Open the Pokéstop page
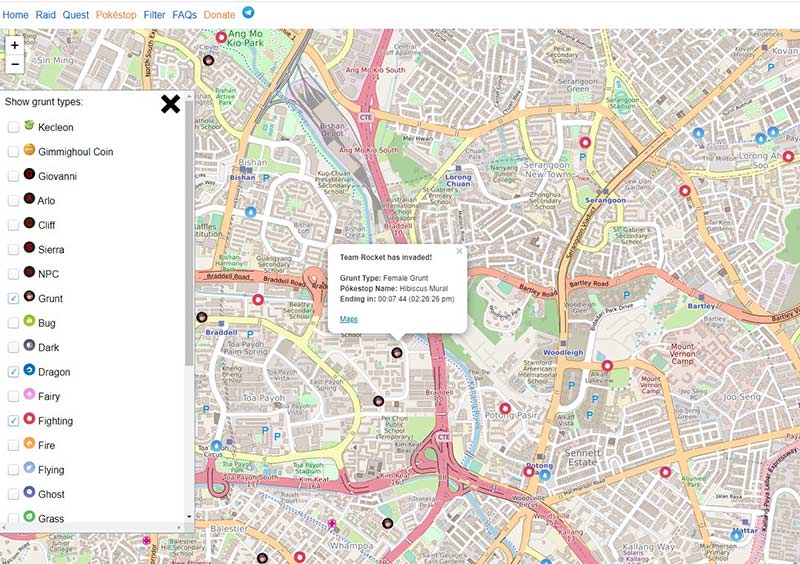 [x=116, y=15]
